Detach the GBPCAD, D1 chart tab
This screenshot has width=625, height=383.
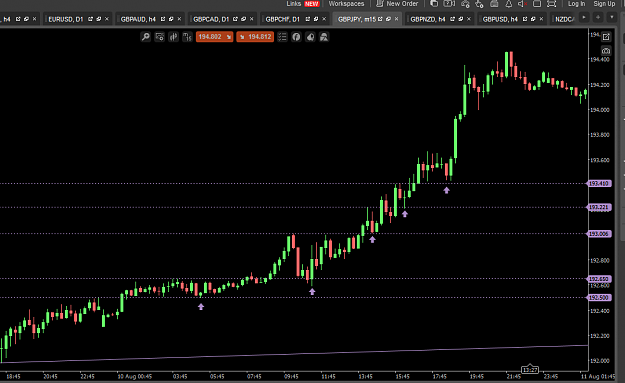[235, 19]
